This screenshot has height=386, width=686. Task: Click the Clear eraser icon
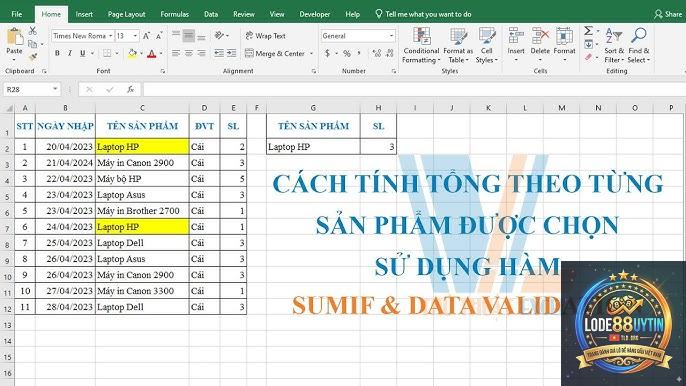tap(588, 57)
